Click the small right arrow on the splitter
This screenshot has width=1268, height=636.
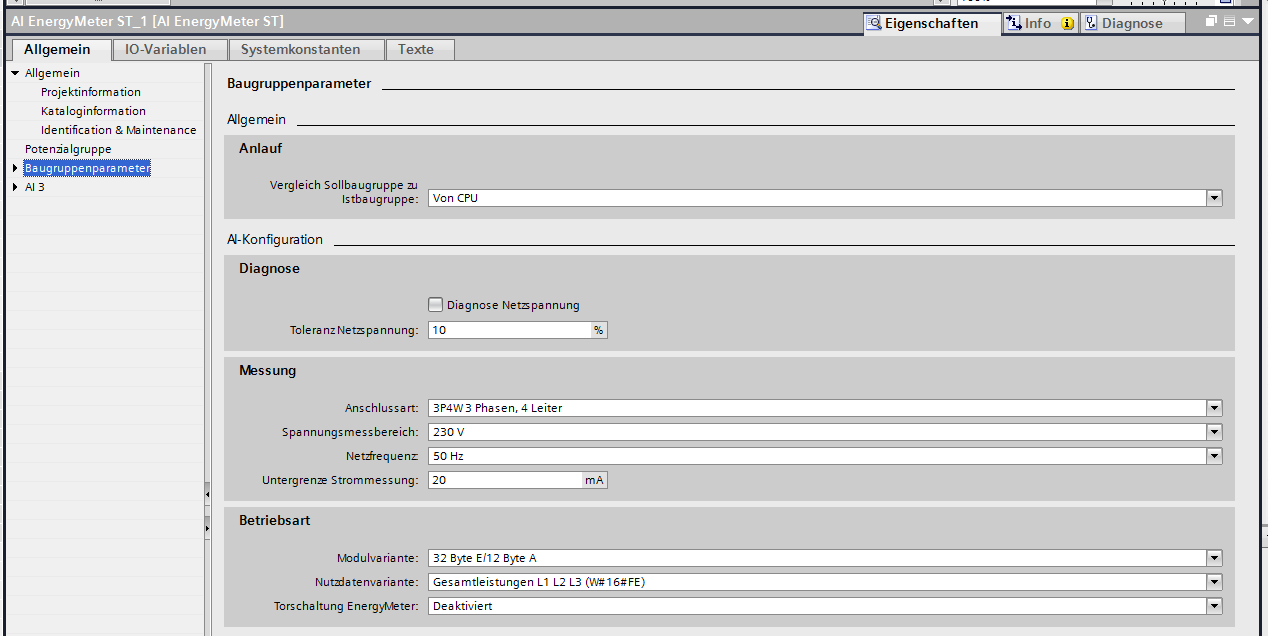[207, 527]
